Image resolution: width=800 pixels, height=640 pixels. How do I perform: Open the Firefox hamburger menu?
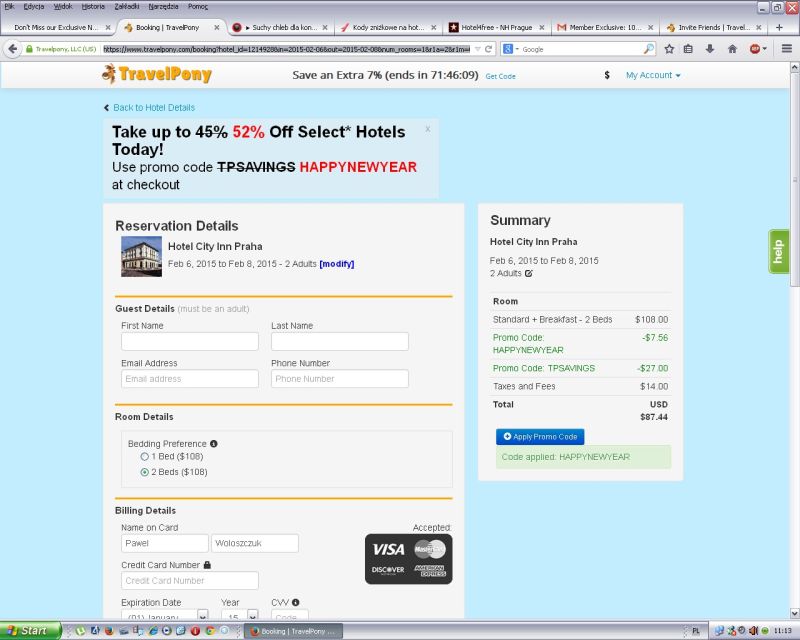coord(787,49)
